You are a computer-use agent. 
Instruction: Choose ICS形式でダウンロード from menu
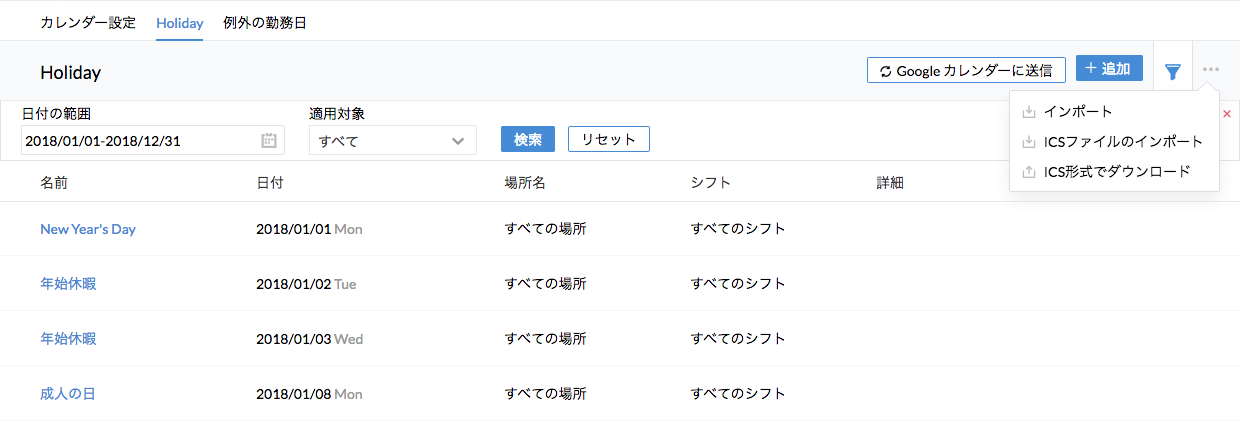click(x=1116, y=171)
